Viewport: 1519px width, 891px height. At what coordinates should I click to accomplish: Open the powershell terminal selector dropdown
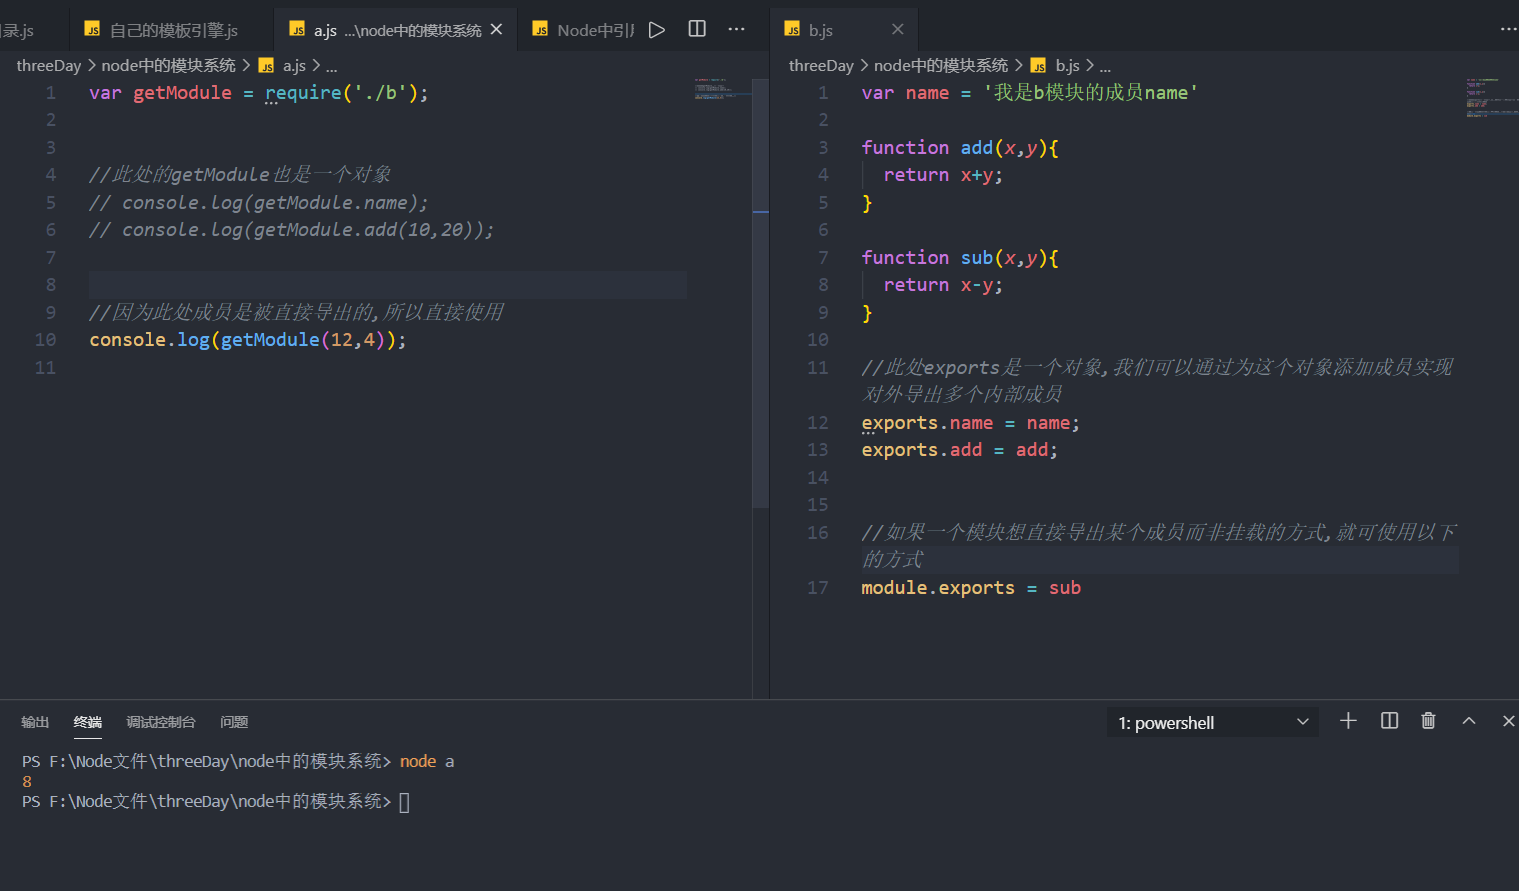[1212, 722]
